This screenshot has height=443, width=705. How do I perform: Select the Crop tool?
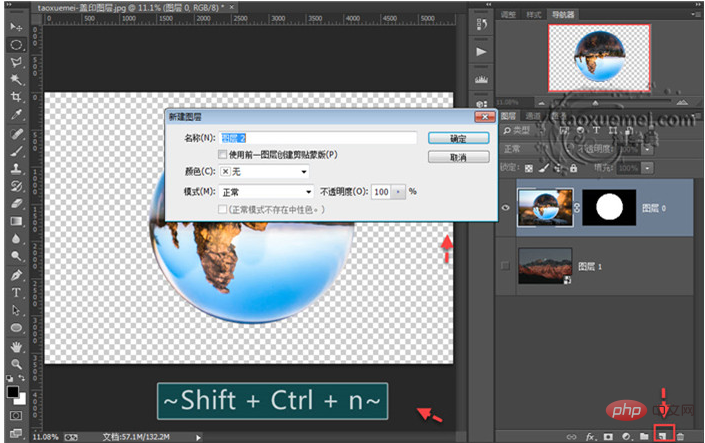click(16, 97)
